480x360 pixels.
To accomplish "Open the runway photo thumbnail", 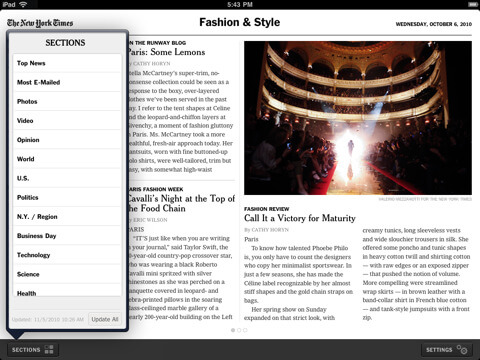I will pos(358,118).
